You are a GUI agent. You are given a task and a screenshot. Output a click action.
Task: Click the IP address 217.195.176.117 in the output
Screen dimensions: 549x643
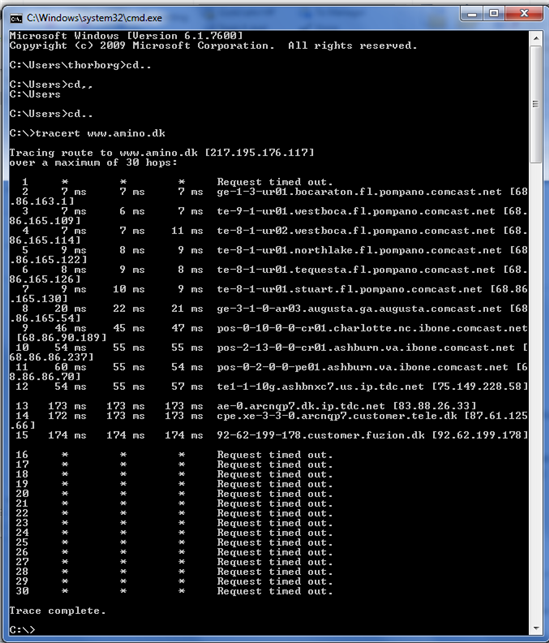click(x=259, y=153)
